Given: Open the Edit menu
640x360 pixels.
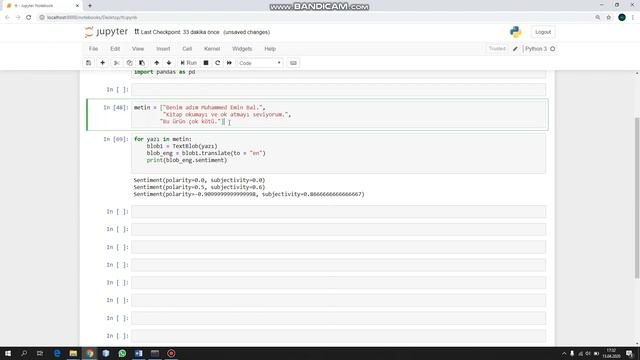Looking at the screenshot, I should click(115, 49).
